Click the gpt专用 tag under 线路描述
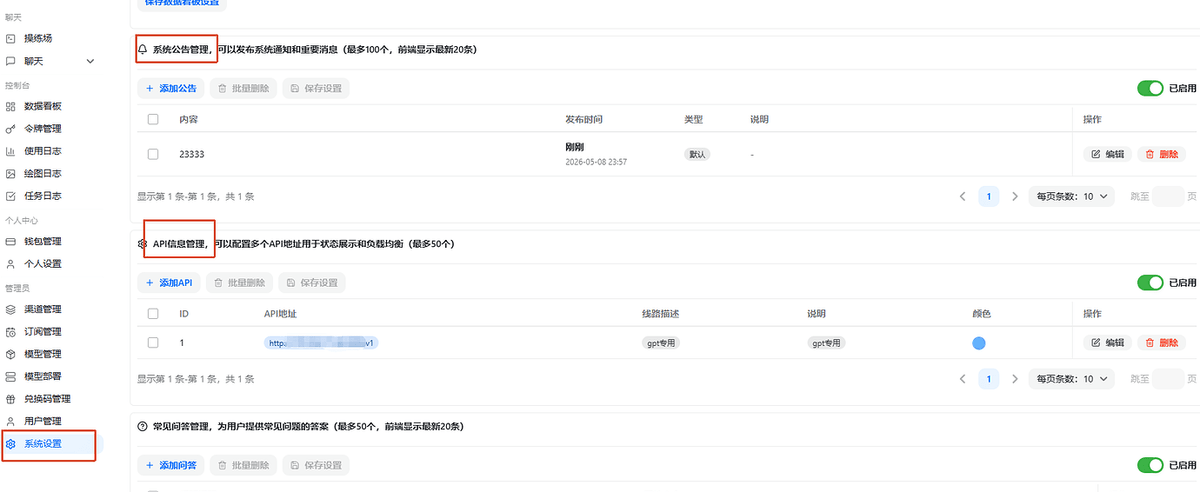 (x=661, y=342)
